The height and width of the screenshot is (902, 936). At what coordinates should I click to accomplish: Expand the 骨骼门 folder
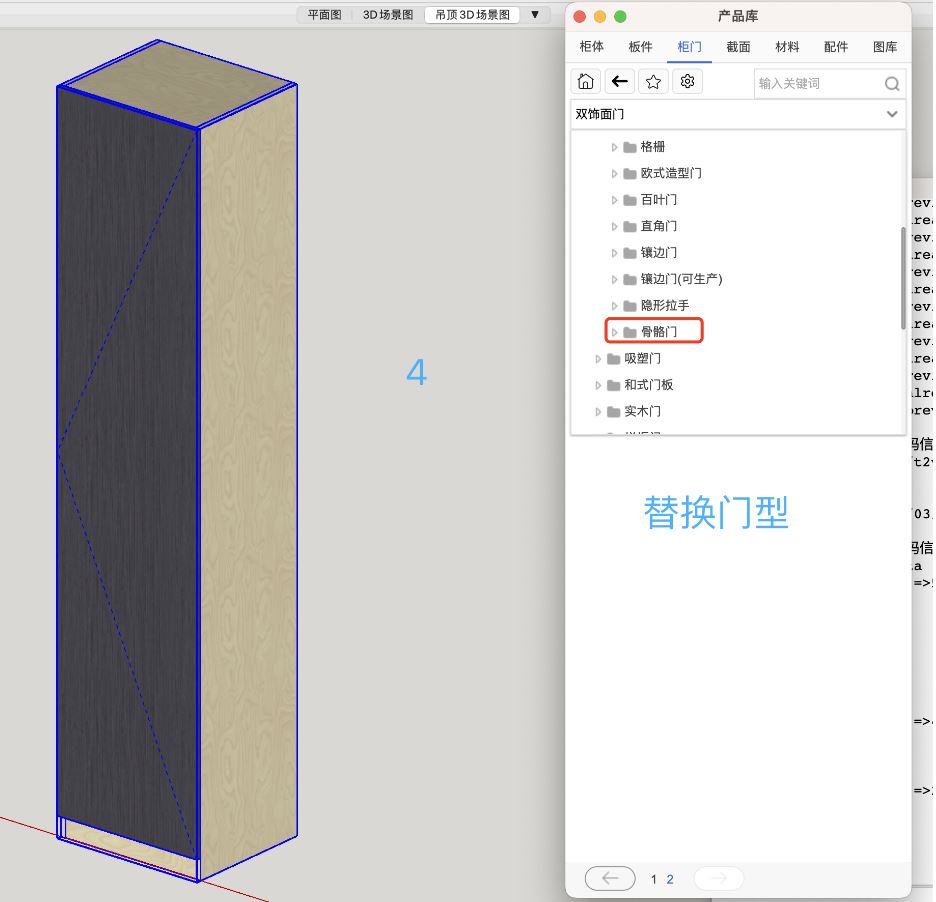(x=615, y=332)
